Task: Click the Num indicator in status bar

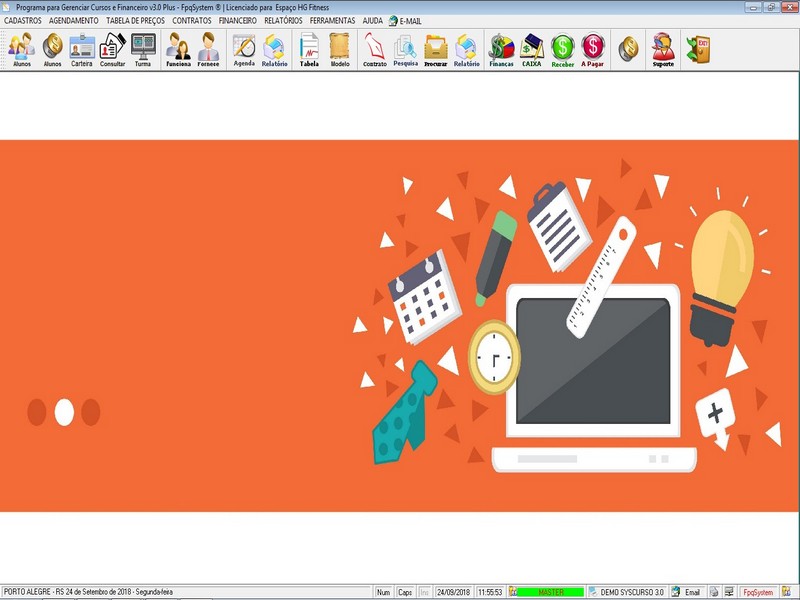Action: coord(383,592)
